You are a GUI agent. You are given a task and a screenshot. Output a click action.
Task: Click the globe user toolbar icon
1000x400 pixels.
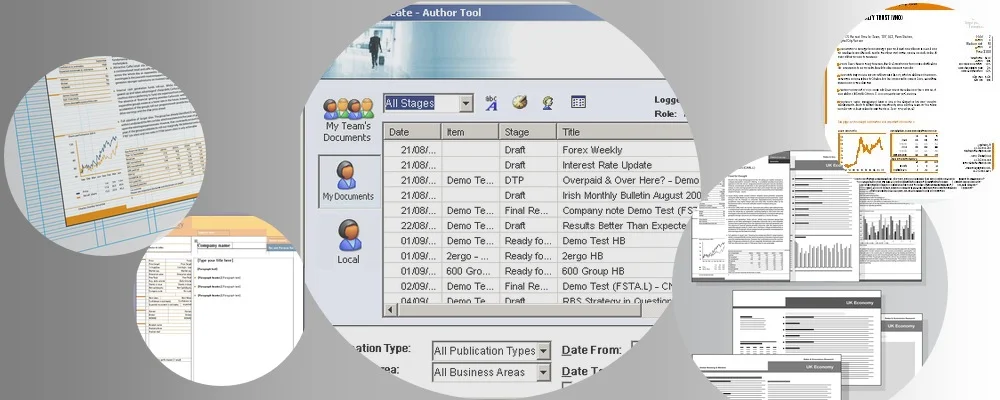tap(548, 103)
